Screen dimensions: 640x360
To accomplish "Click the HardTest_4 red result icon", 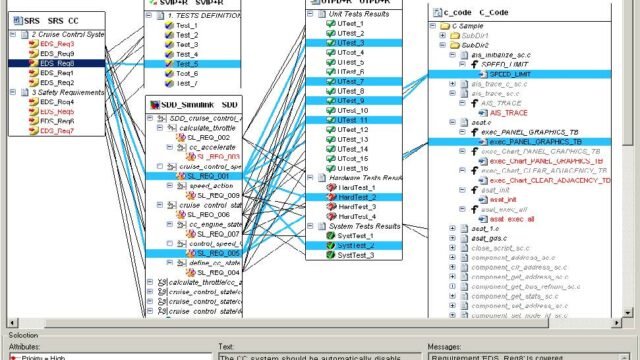I will pos(331,216).
